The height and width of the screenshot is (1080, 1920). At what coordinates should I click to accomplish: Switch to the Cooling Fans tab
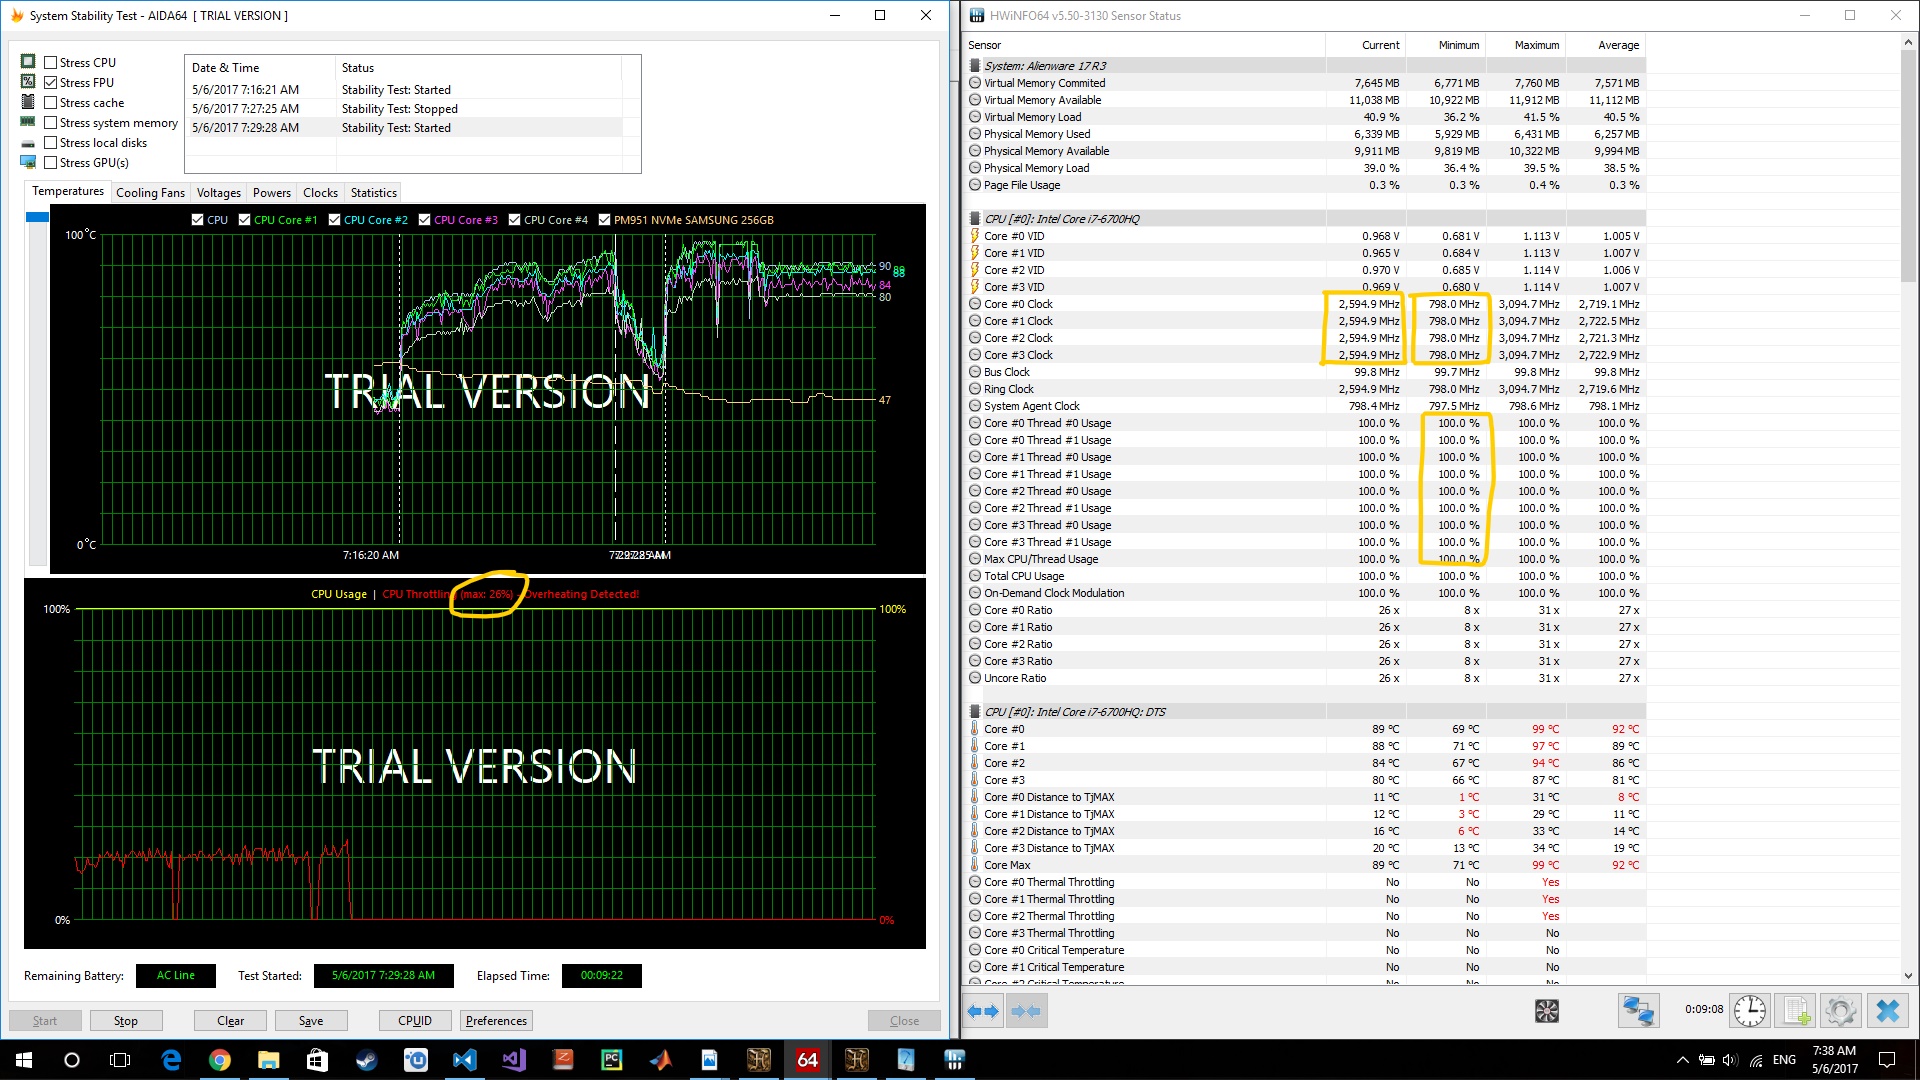tap(150, 193)
